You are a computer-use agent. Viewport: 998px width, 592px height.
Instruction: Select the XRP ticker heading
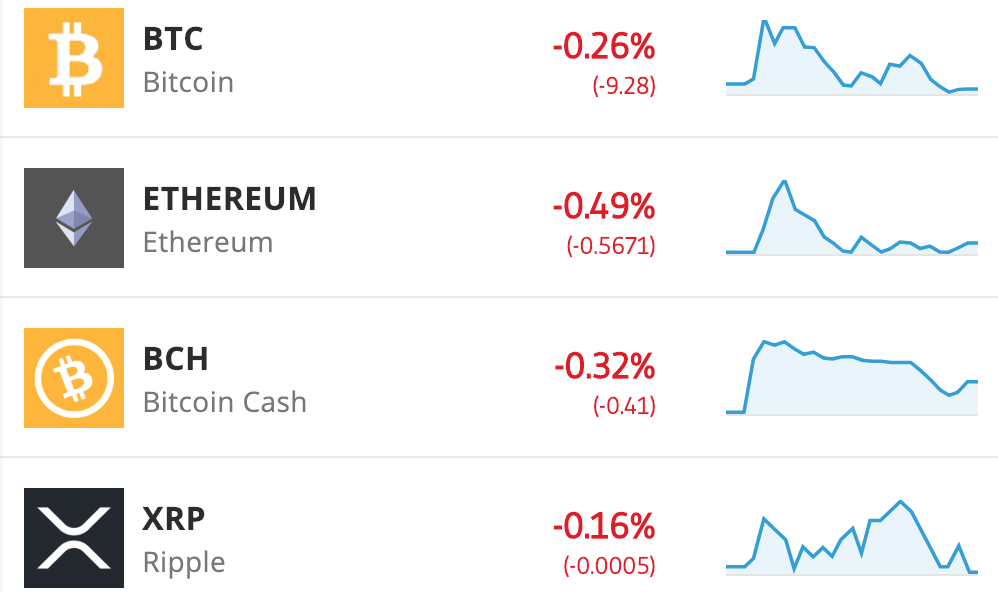174,519
